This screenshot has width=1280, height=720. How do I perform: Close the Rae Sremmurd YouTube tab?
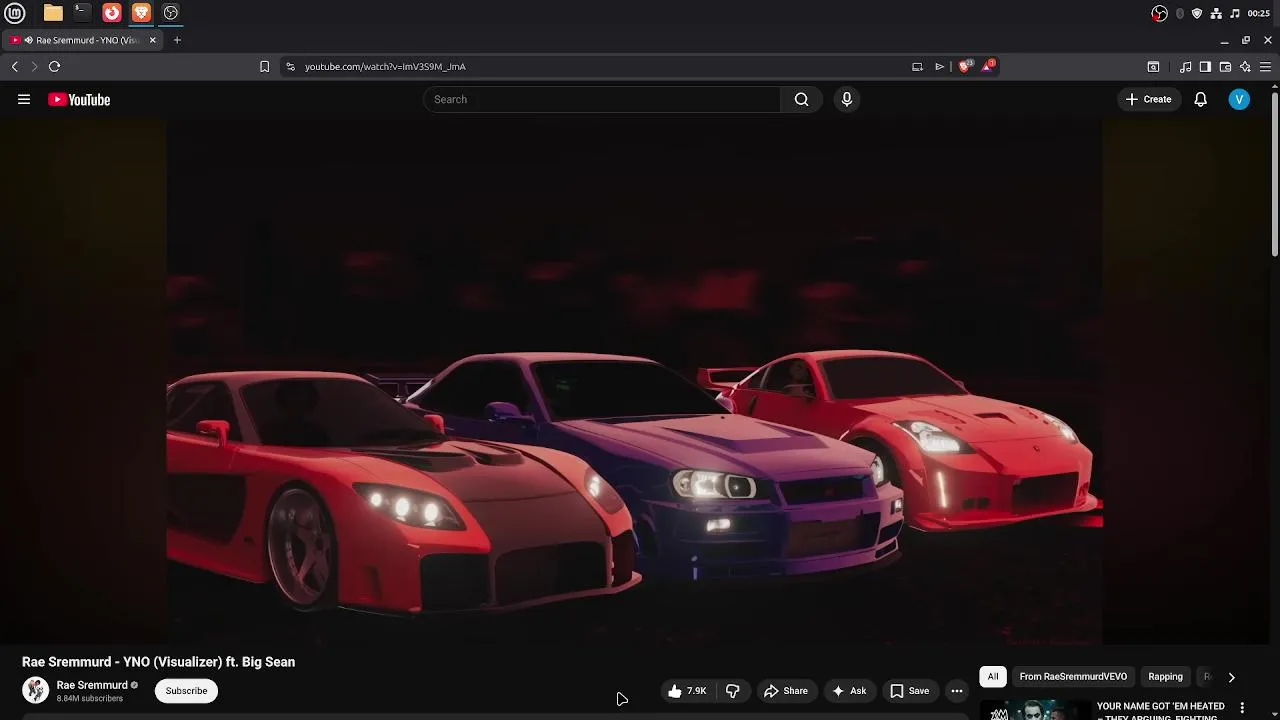tap(153, 40)
